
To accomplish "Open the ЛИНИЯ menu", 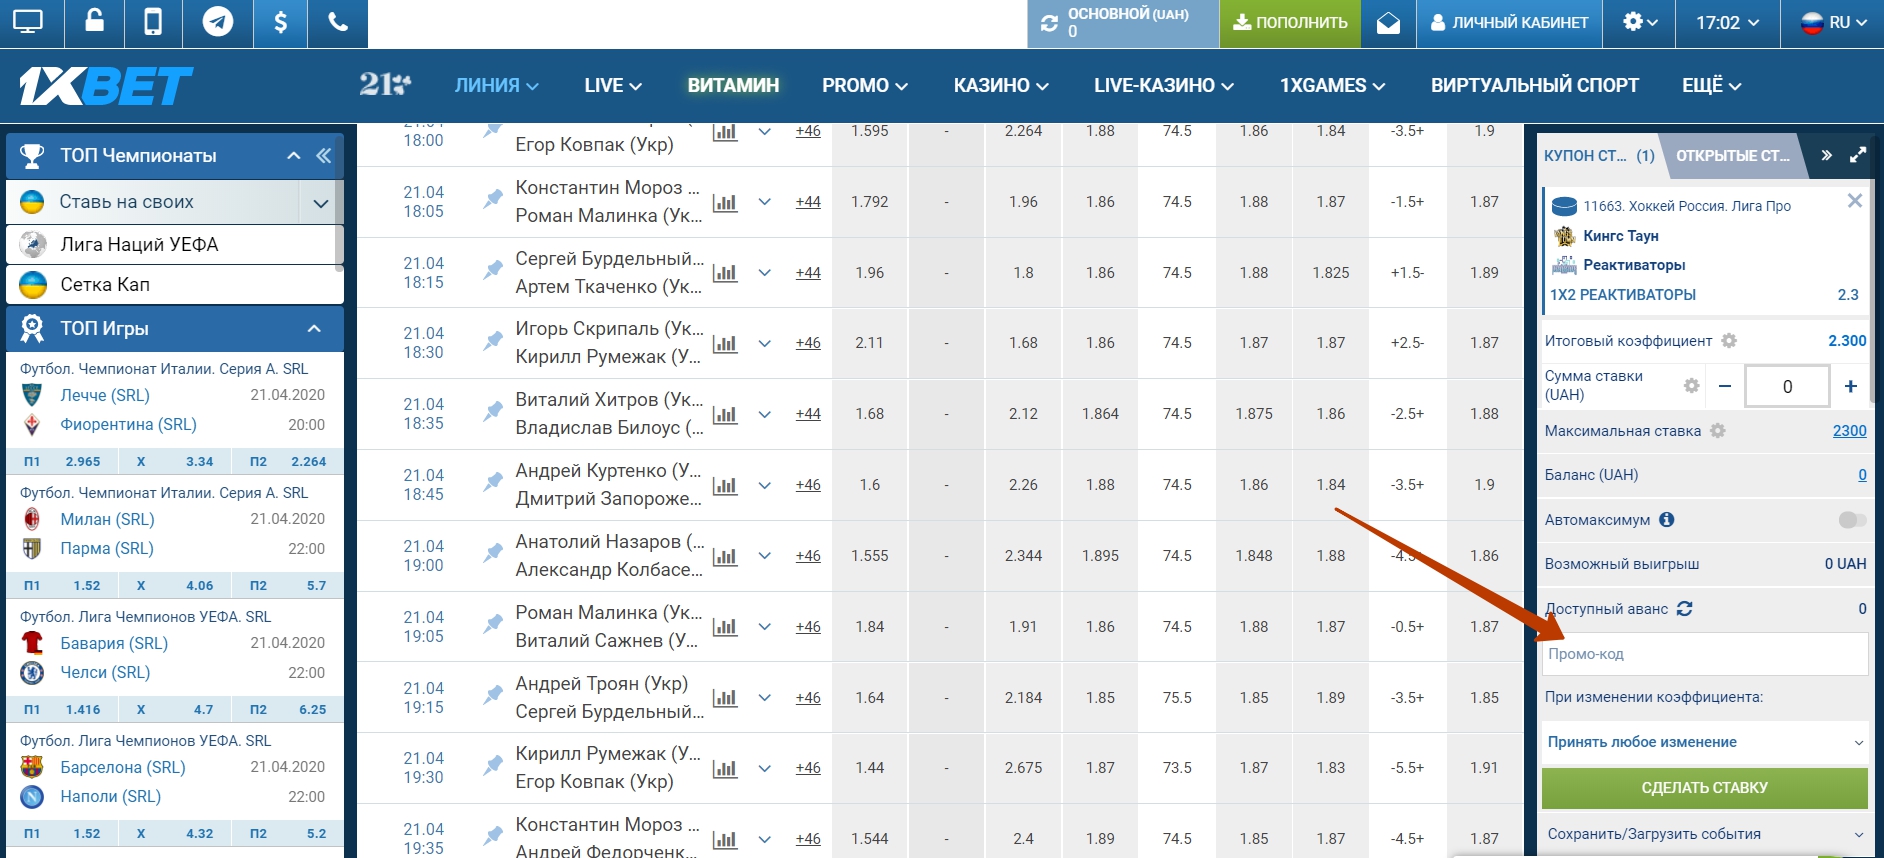I will tap(497, 86).
